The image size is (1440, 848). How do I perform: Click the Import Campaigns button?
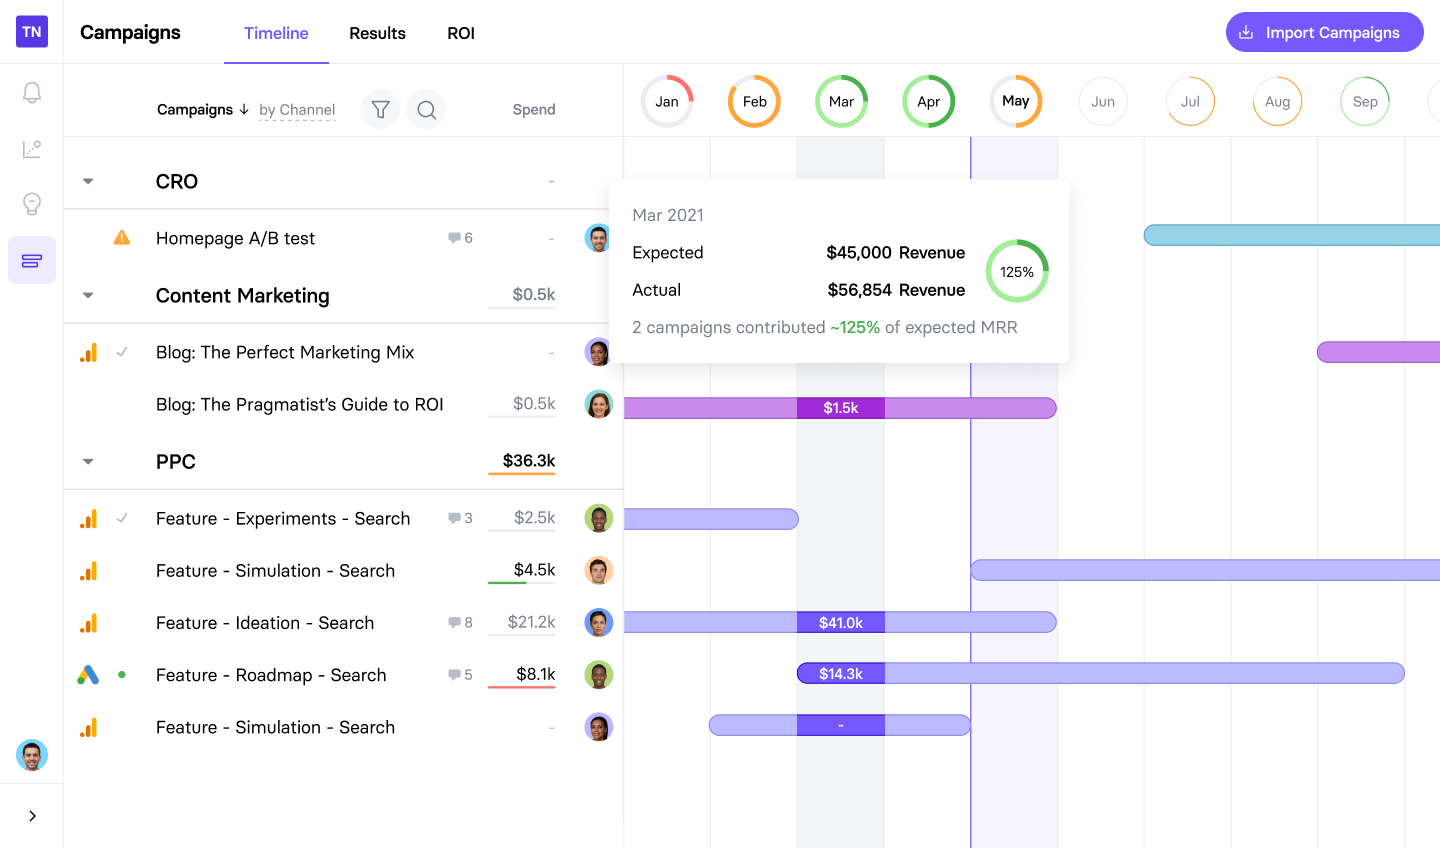1324,32
